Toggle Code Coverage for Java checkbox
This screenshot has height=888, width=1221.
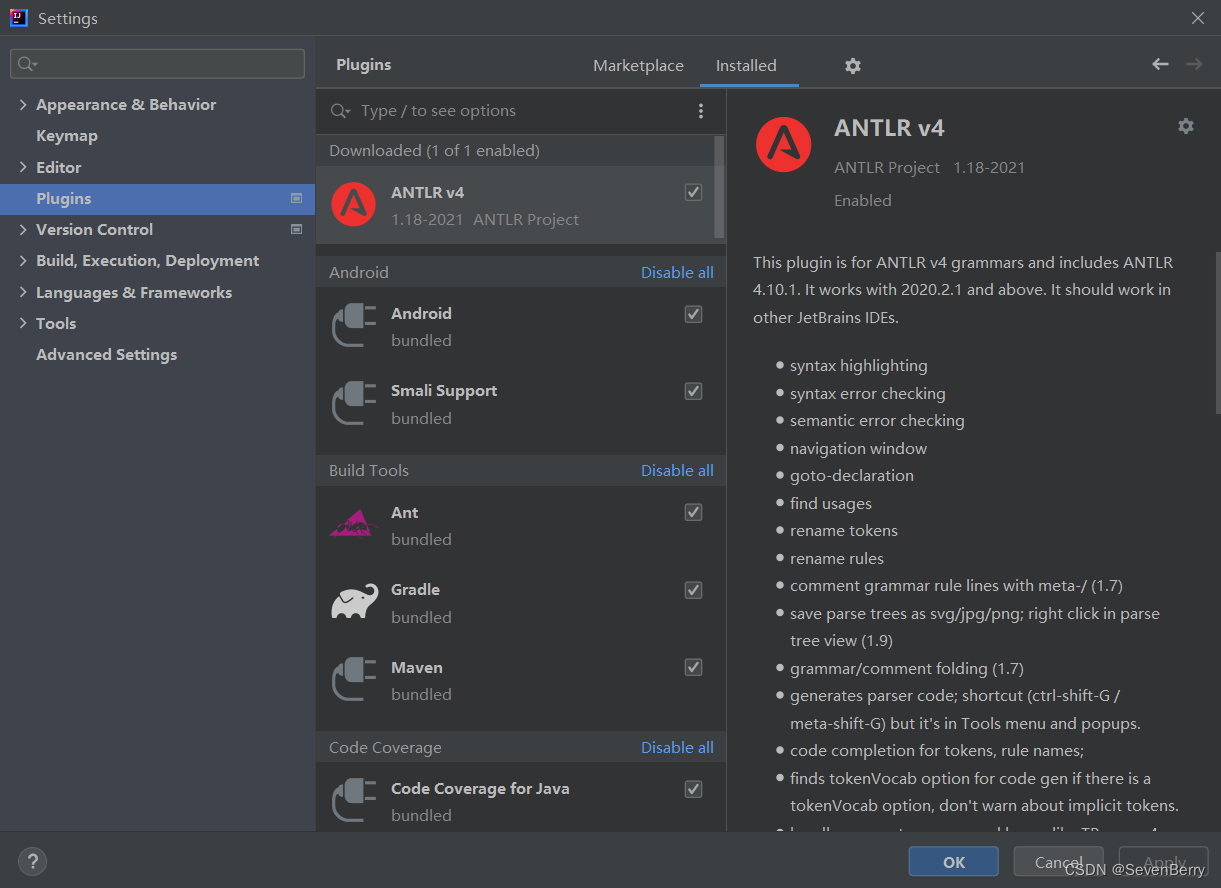(x=693, y=789)
